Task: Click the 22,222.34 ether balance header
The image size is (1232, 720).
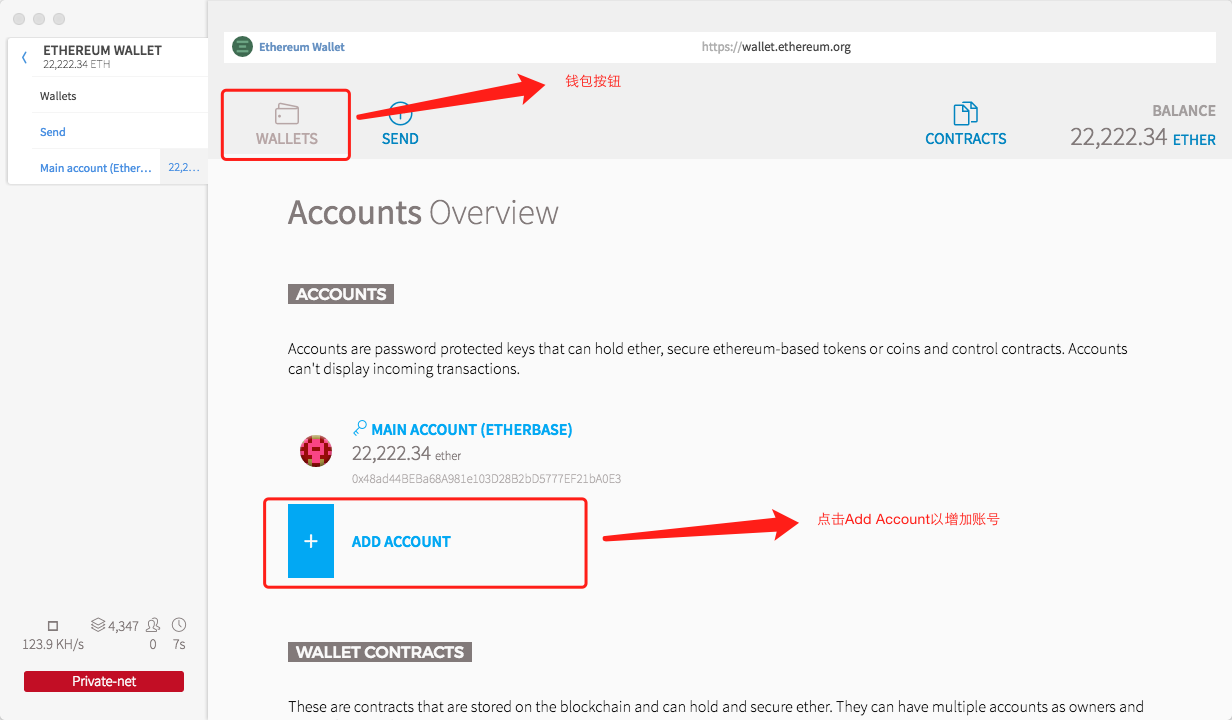Action: tap(1118, 137)
